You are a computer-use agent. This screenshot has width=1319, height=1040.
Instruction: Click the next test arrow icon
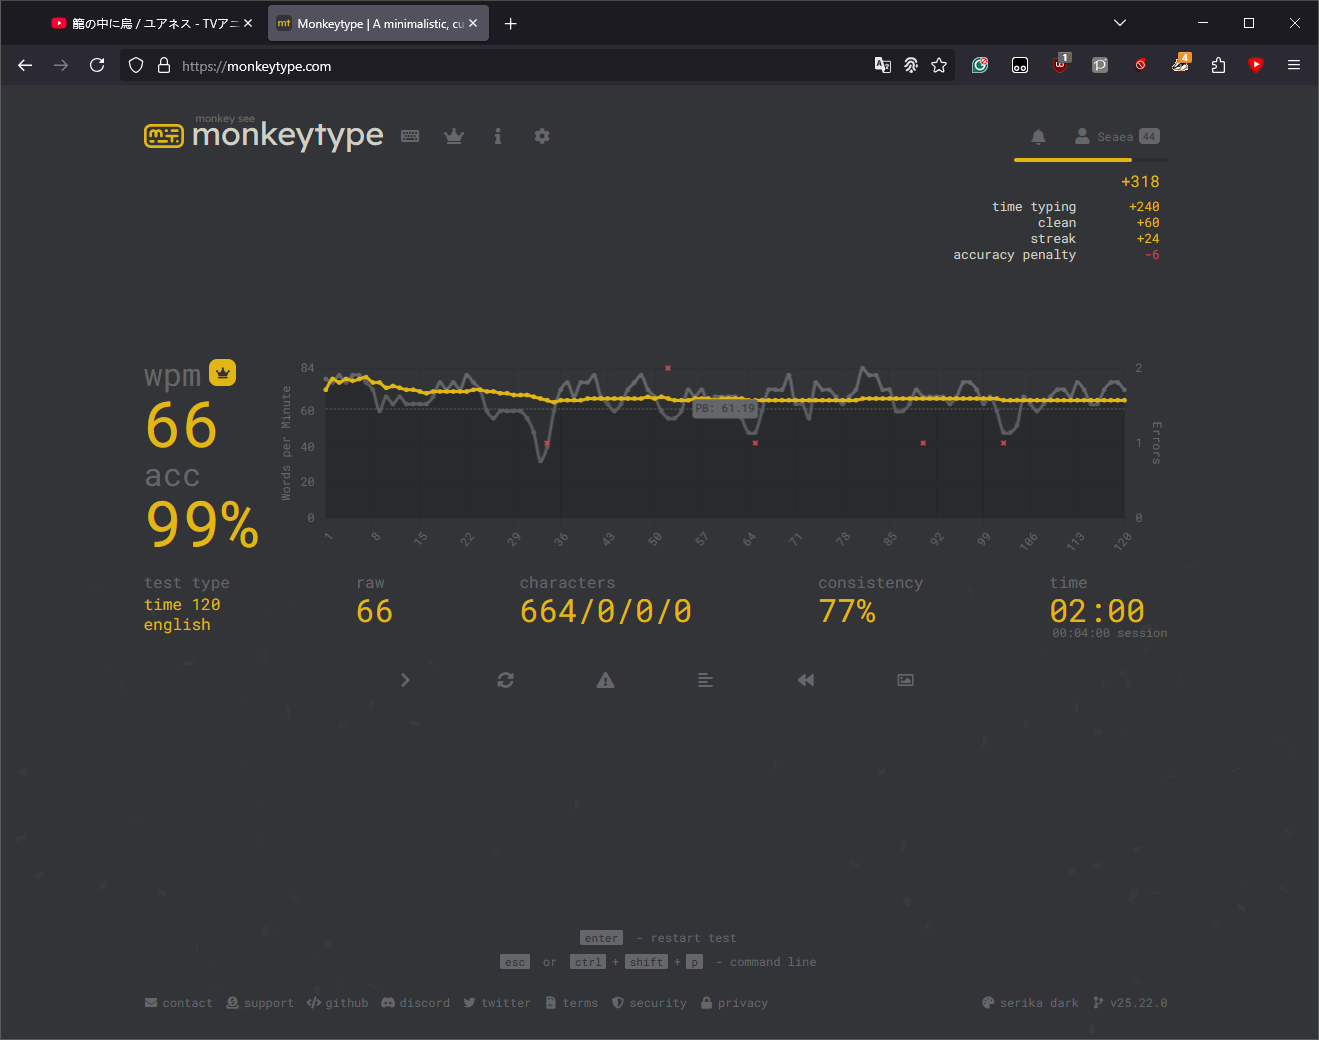pos(405,680)
